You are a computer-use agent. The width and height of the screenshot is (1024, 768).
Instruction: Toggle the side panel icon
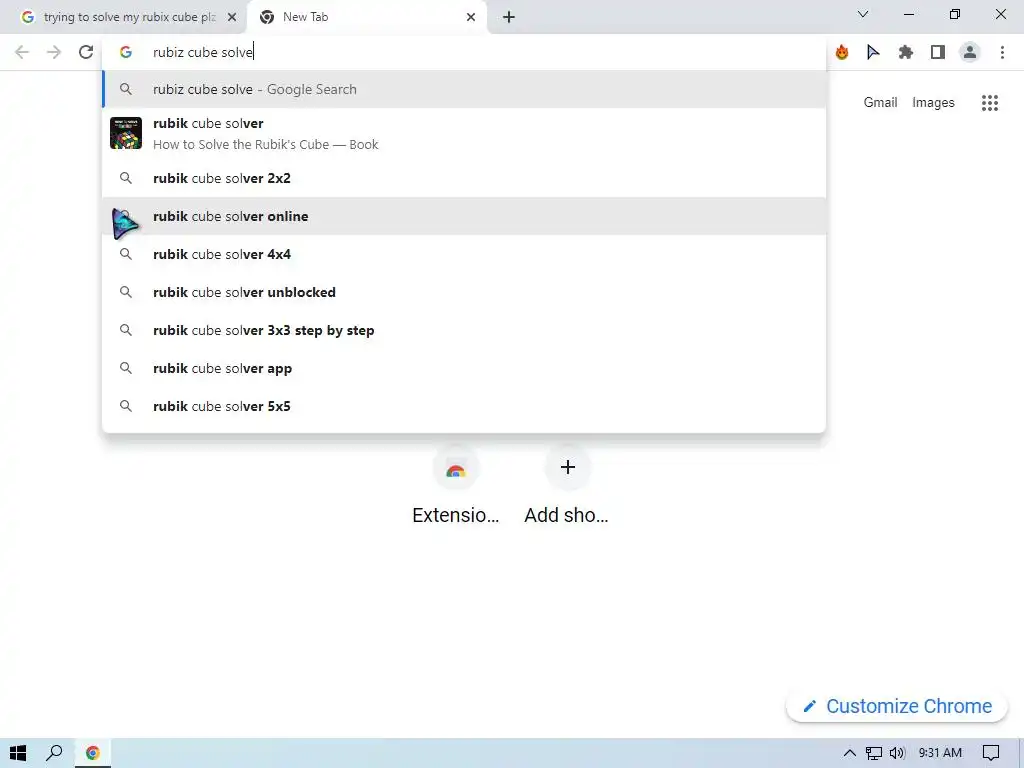[938, 52]
